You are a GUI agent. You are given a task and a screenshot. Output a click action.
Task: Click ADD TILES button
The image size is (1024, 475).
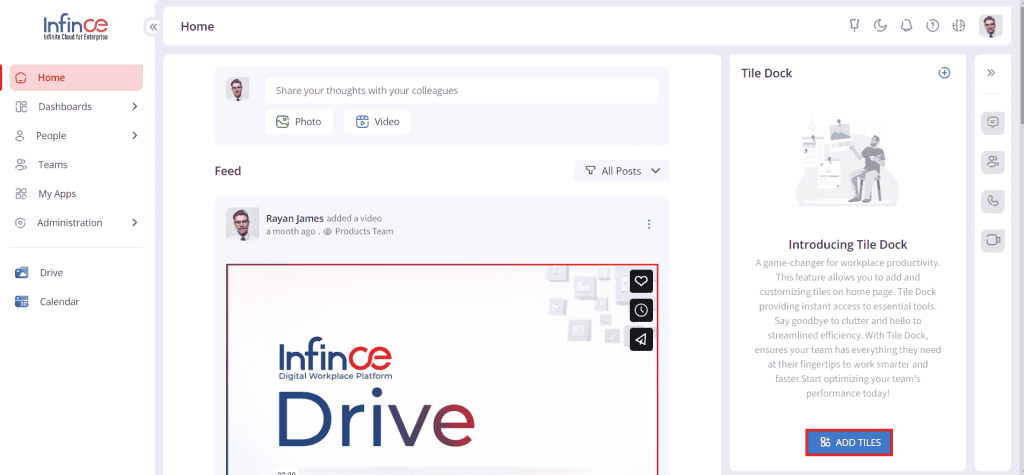click(849, 442)
